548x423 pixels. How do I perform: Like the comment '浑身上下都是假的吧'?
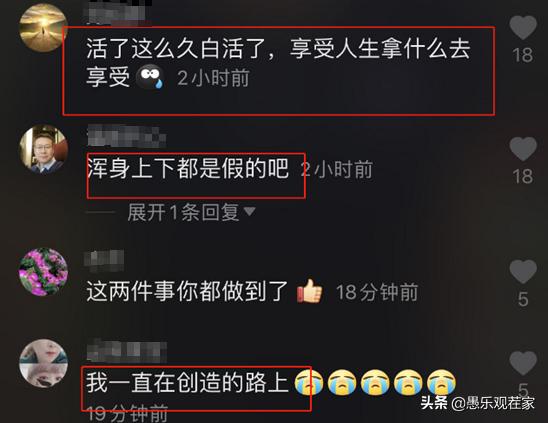(x=523, y=149)
